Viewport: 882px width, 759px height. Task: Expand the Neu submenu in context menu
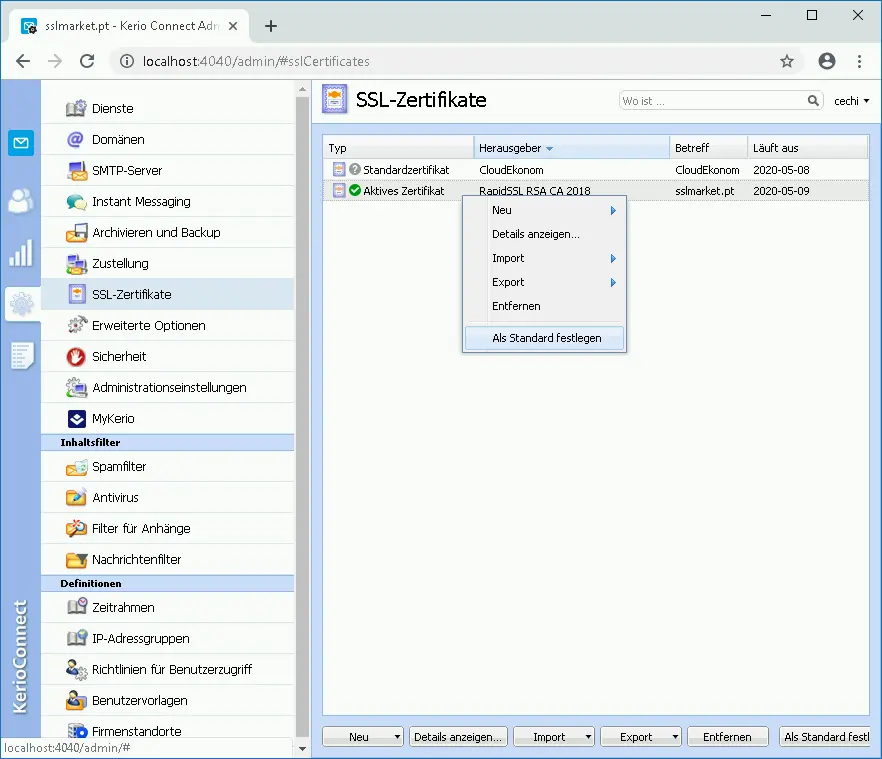[x=545, y=210]
